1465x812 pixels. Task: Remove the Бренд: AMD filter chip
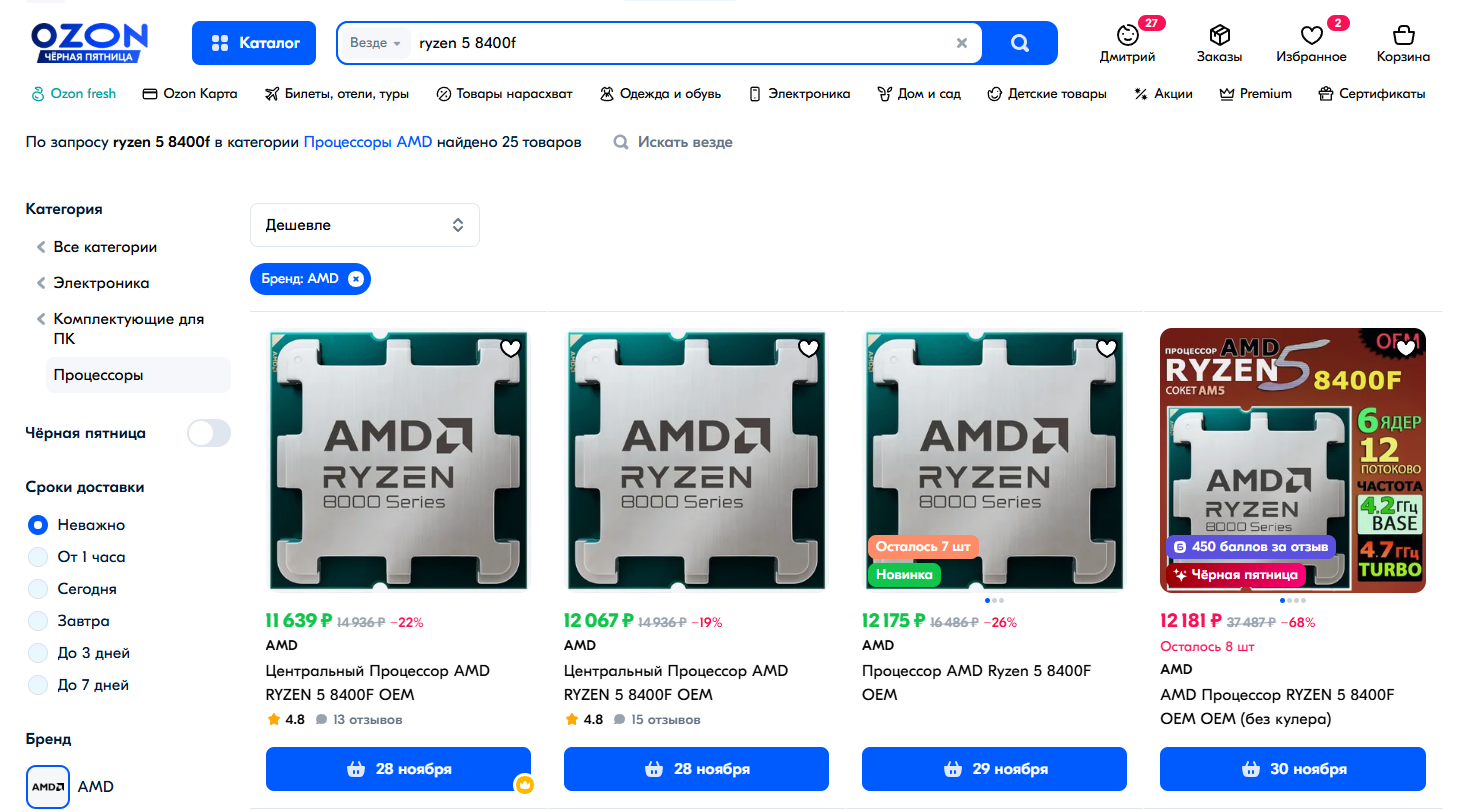tap(356, 279)
